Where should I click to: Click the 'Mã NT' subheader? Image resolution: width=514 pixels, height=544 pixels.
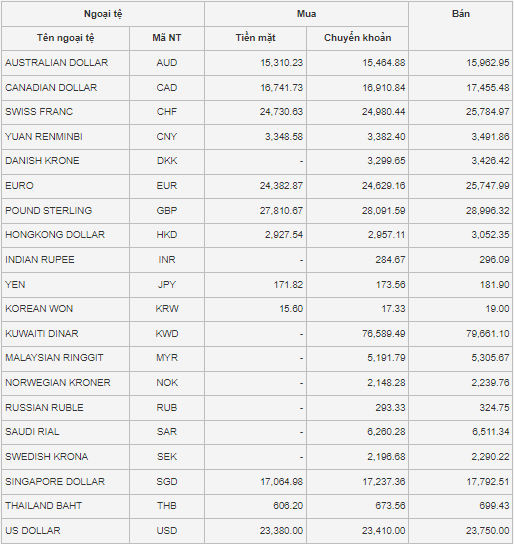pyautogui.click(x=167, y=38)
